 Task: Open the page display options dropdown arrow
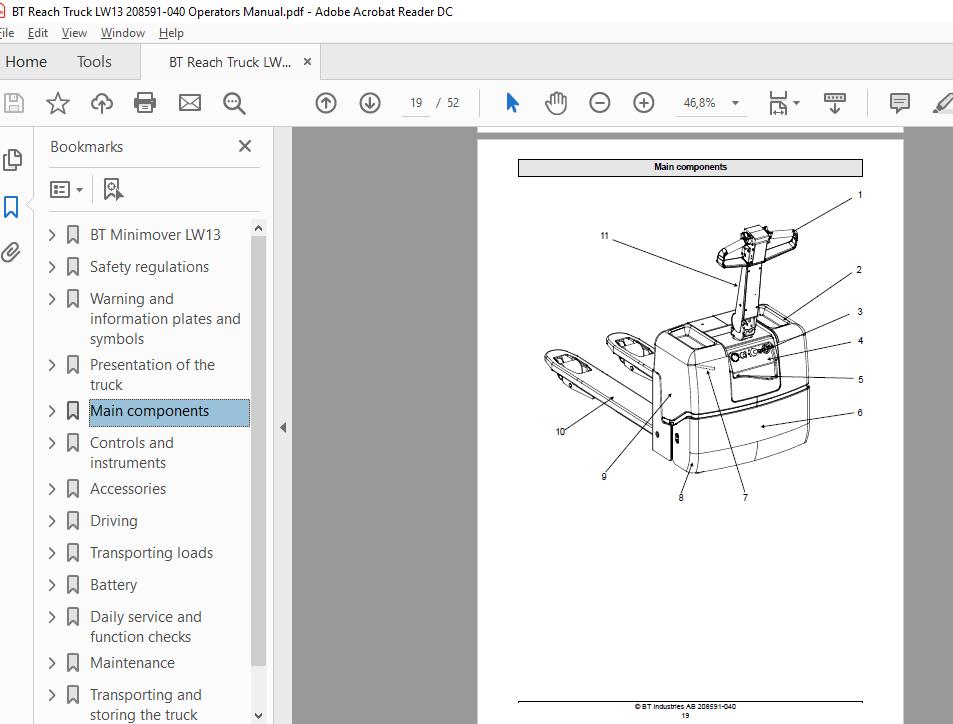pos(796,103)
